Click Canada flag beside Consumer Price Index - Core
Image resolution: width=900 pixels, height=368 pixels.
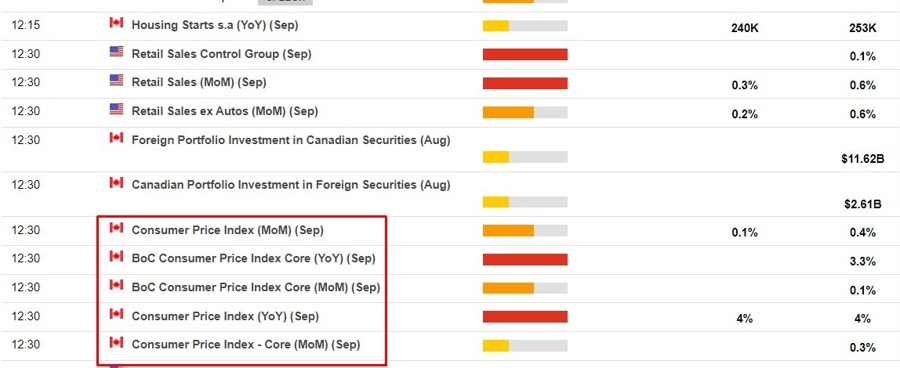[117, 342]
